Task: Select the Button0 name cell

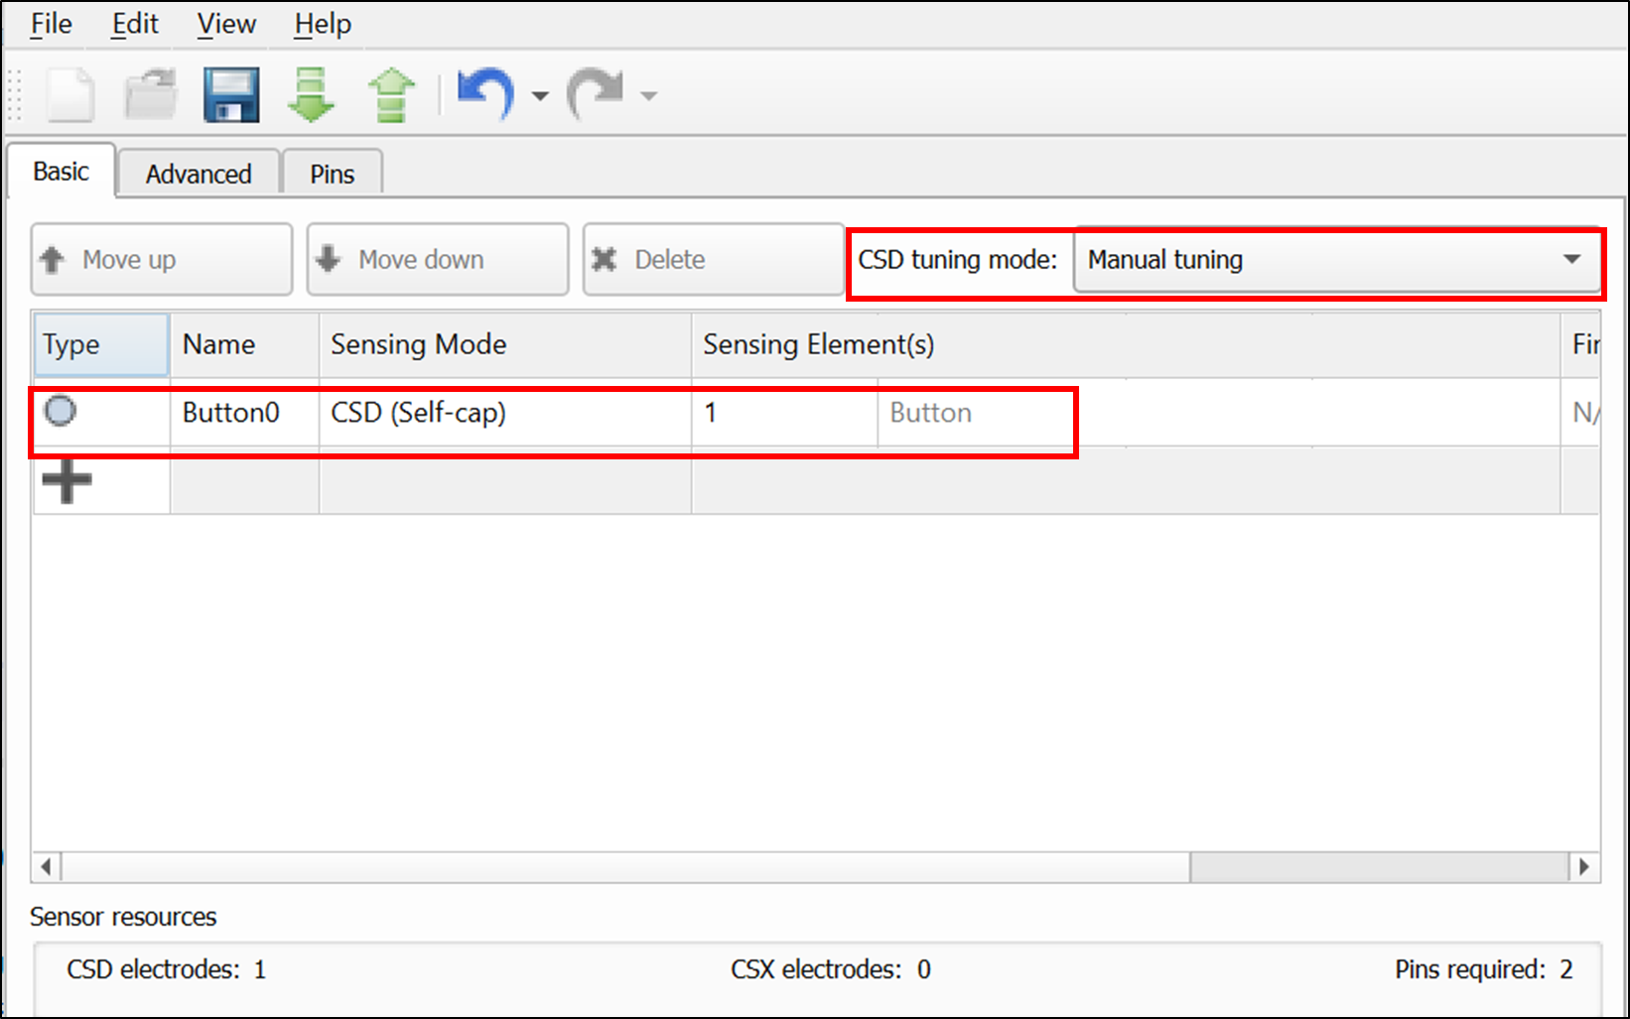Action: (x=244, y=412)
